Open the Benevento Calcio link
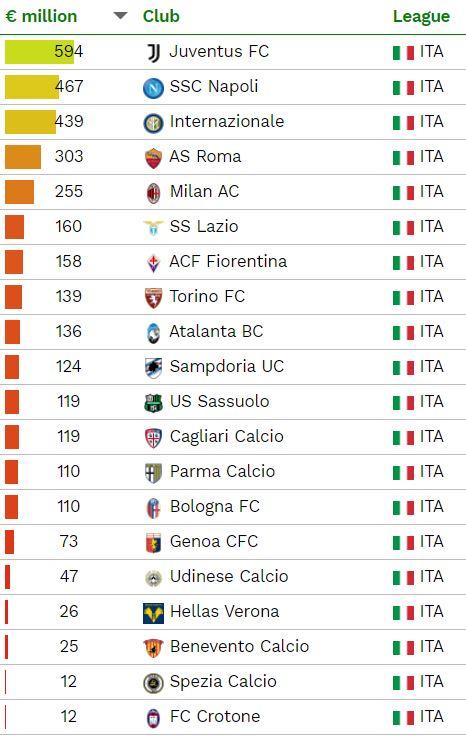Viewport: 466px width, 740px height. point(239,646)
